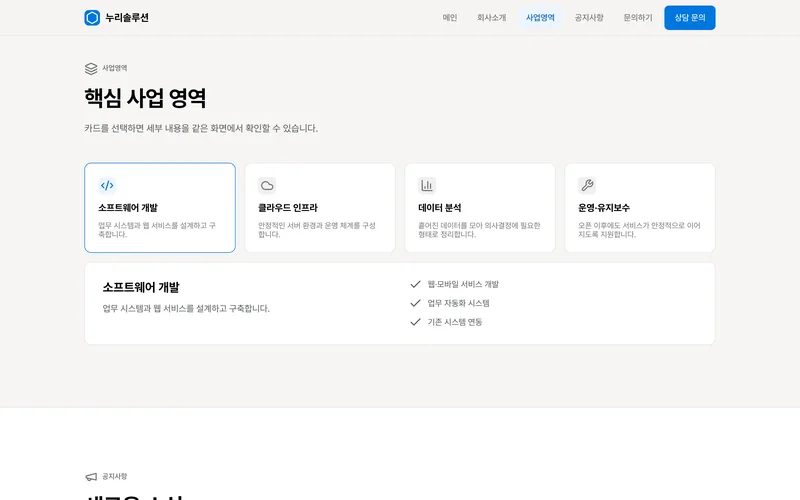Click the small 사업영역 section label text
The height and width of the screenshot is (500, 800).
(x=115, y=68)
